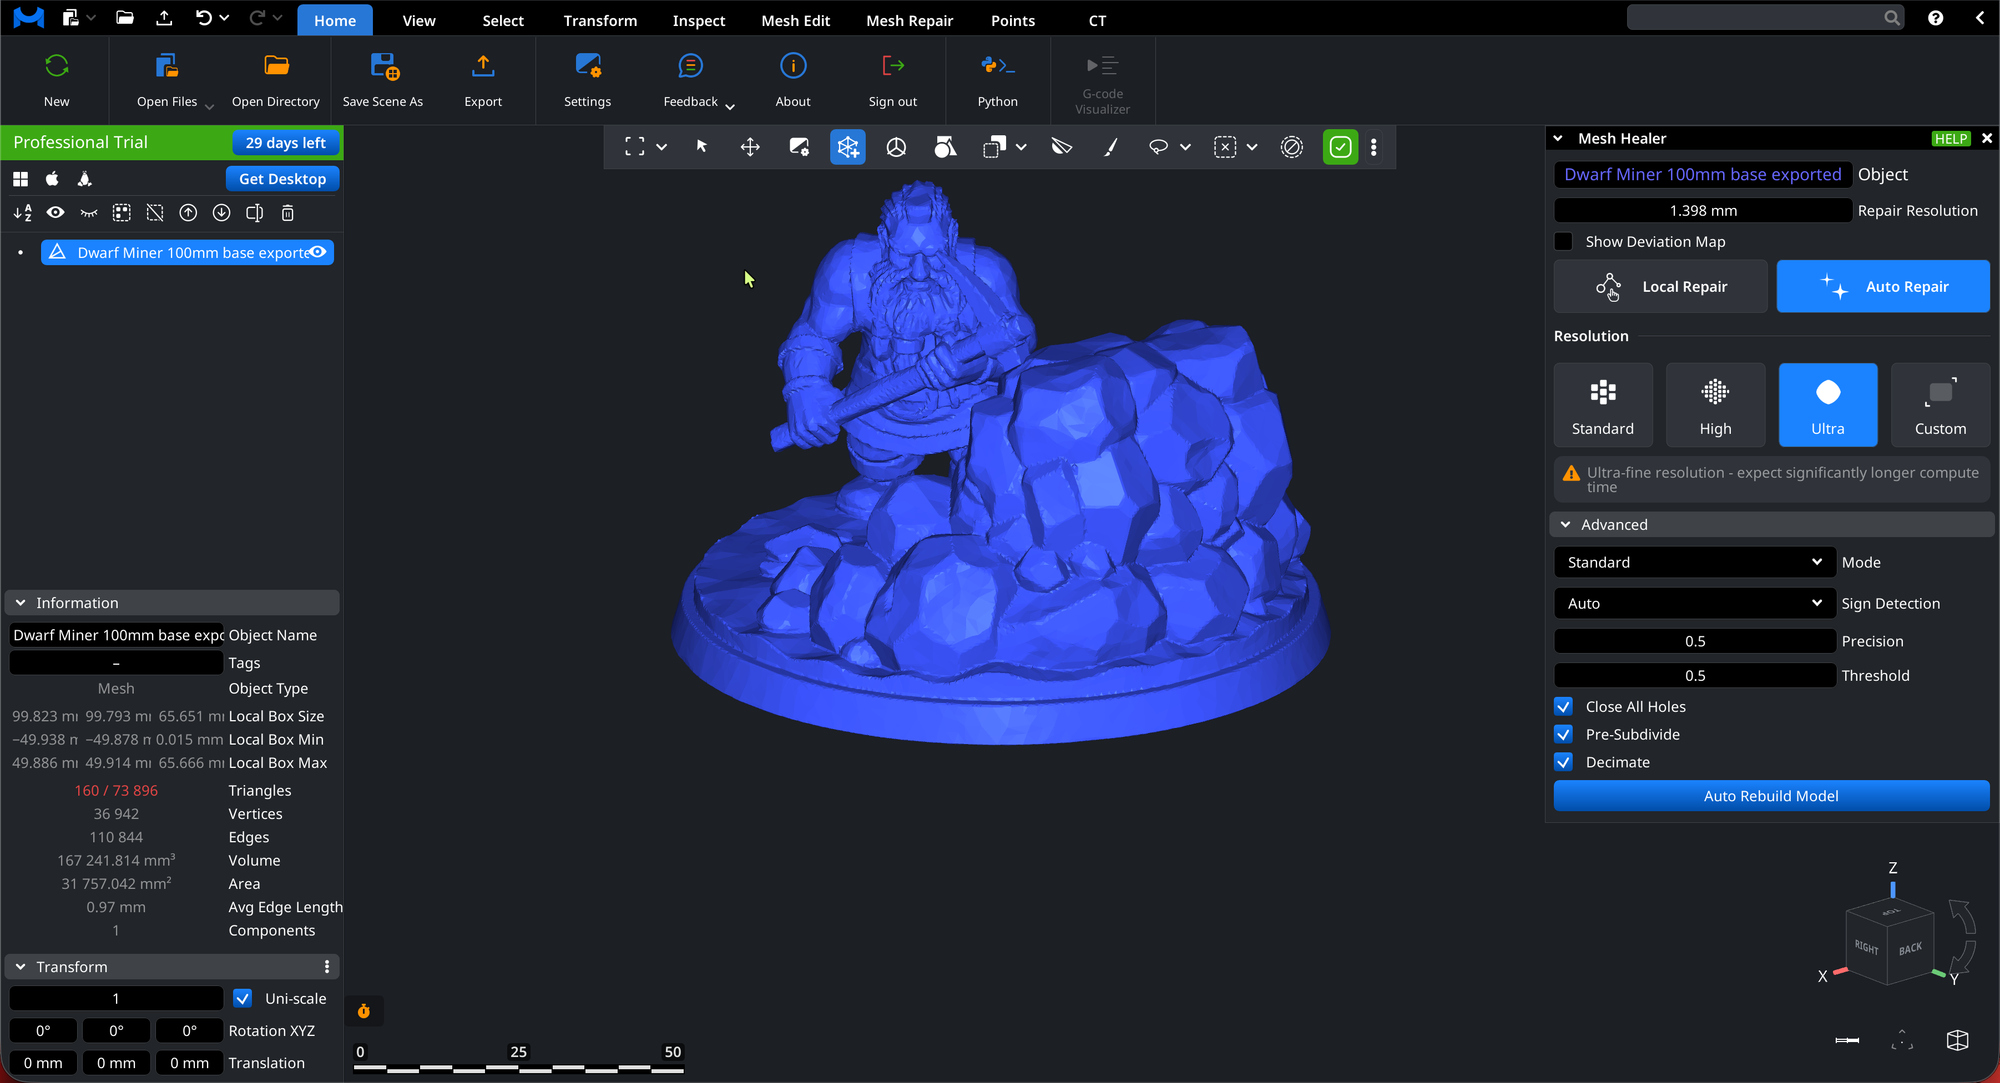Collapse the Information section
This screenshot has height=1083, width=2000.
click(x=20, y=603)
